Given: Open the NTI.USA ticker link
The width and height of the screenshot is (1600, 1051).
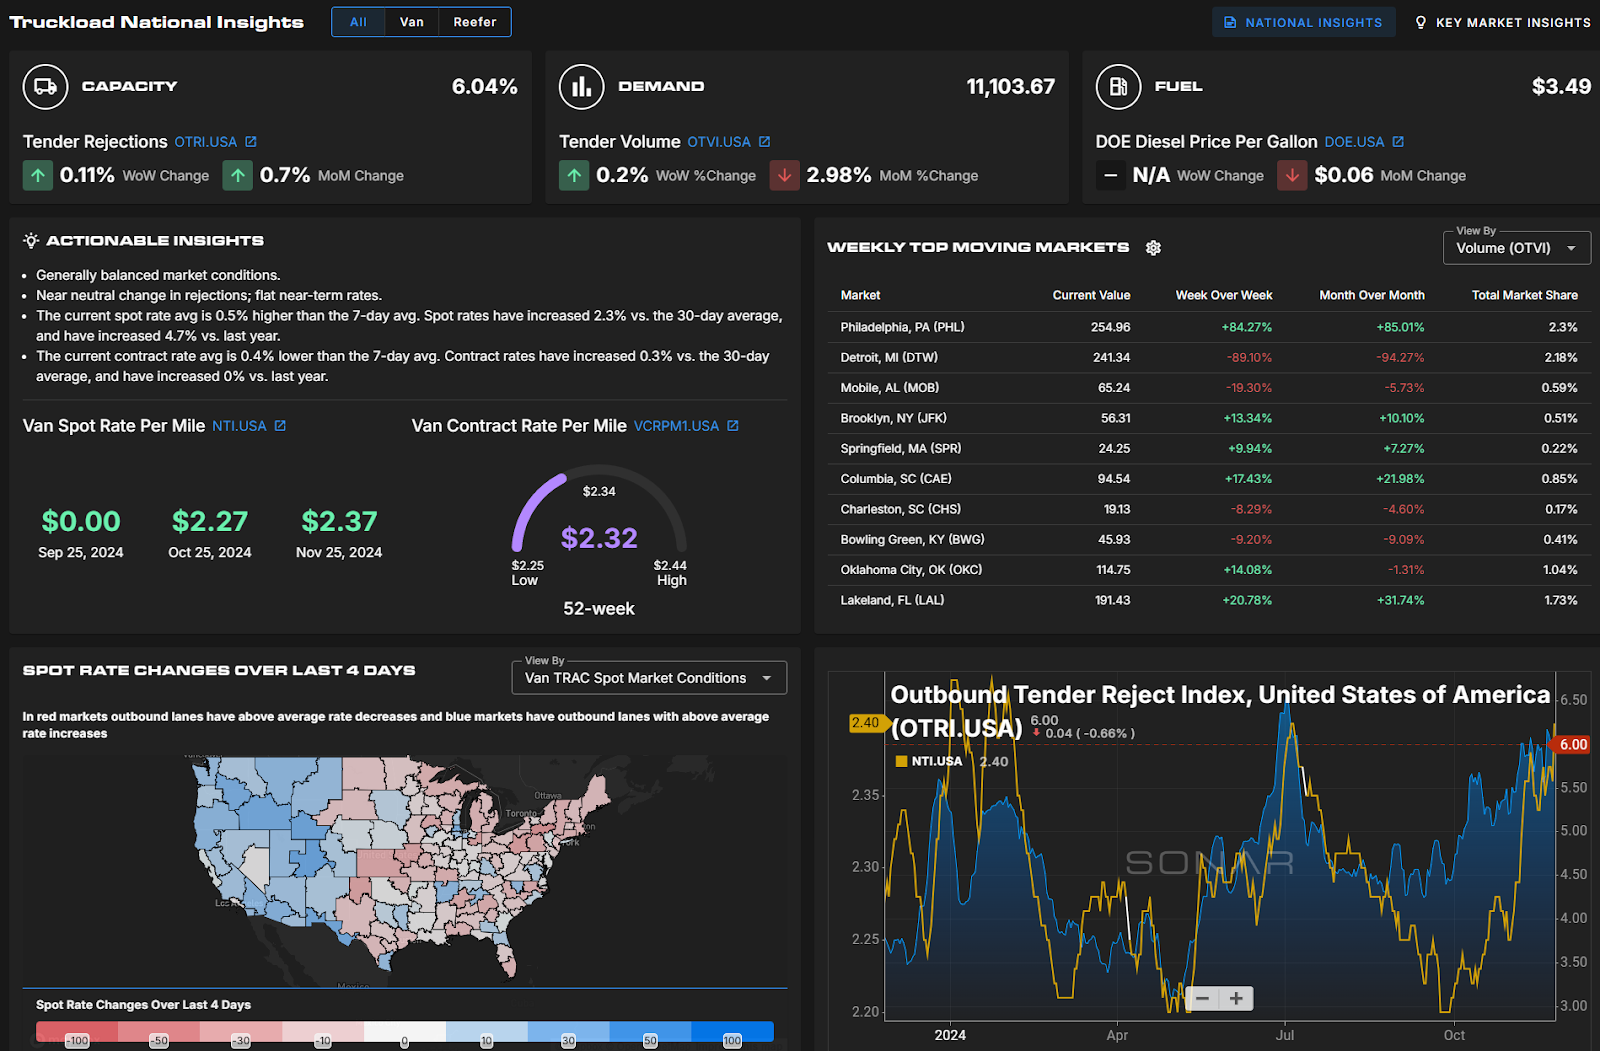Looking at the screenshot, I should (239, 426).
